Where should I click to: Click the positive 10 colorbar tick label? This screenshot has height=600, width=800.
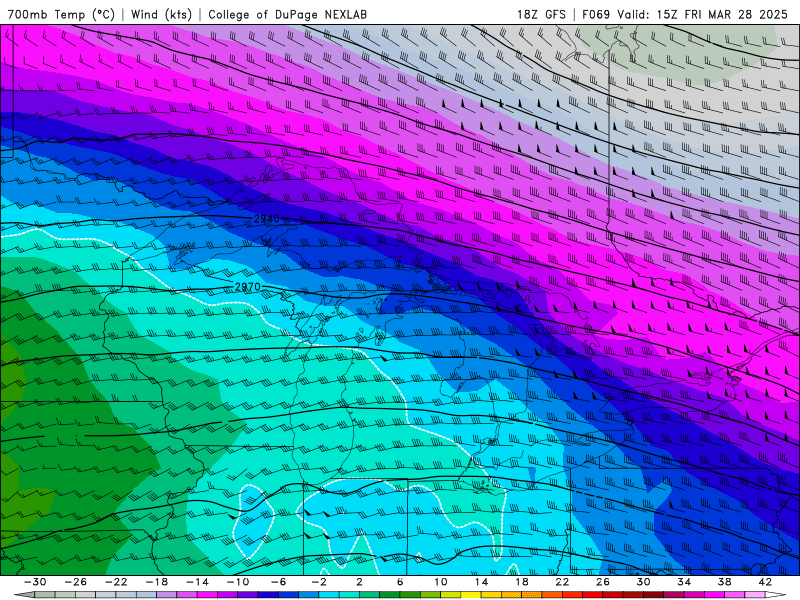click(x=440, y=582)
